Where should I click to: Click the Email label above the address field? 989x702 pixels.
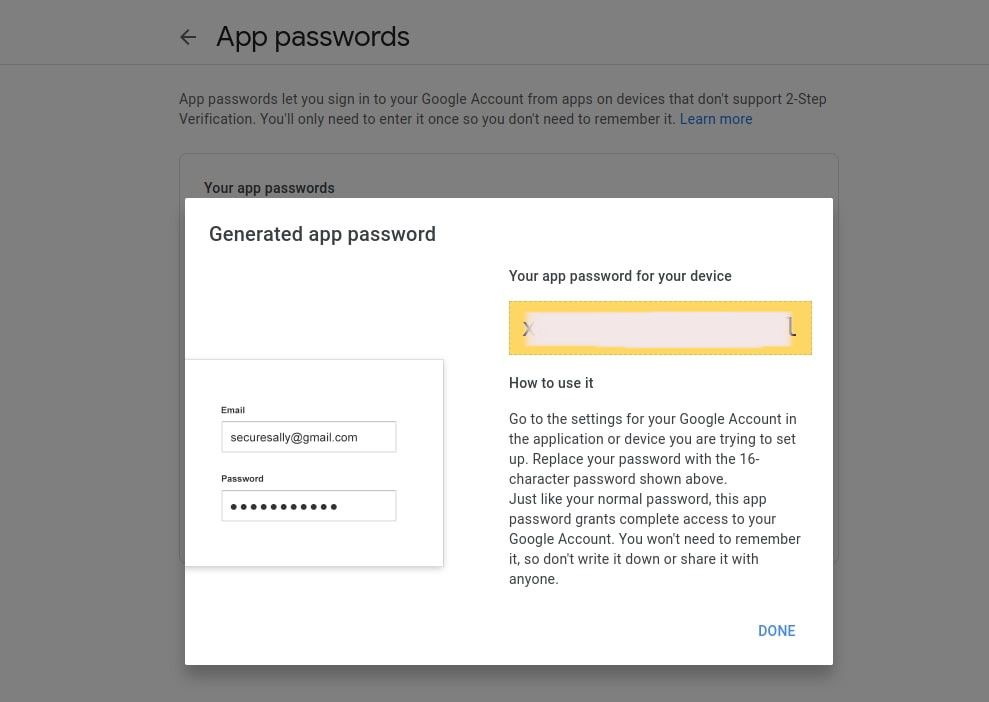(233, 410)
